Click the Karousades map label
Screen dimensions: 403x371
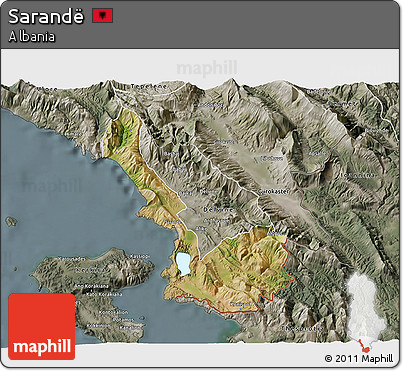(x=72, y=259)
